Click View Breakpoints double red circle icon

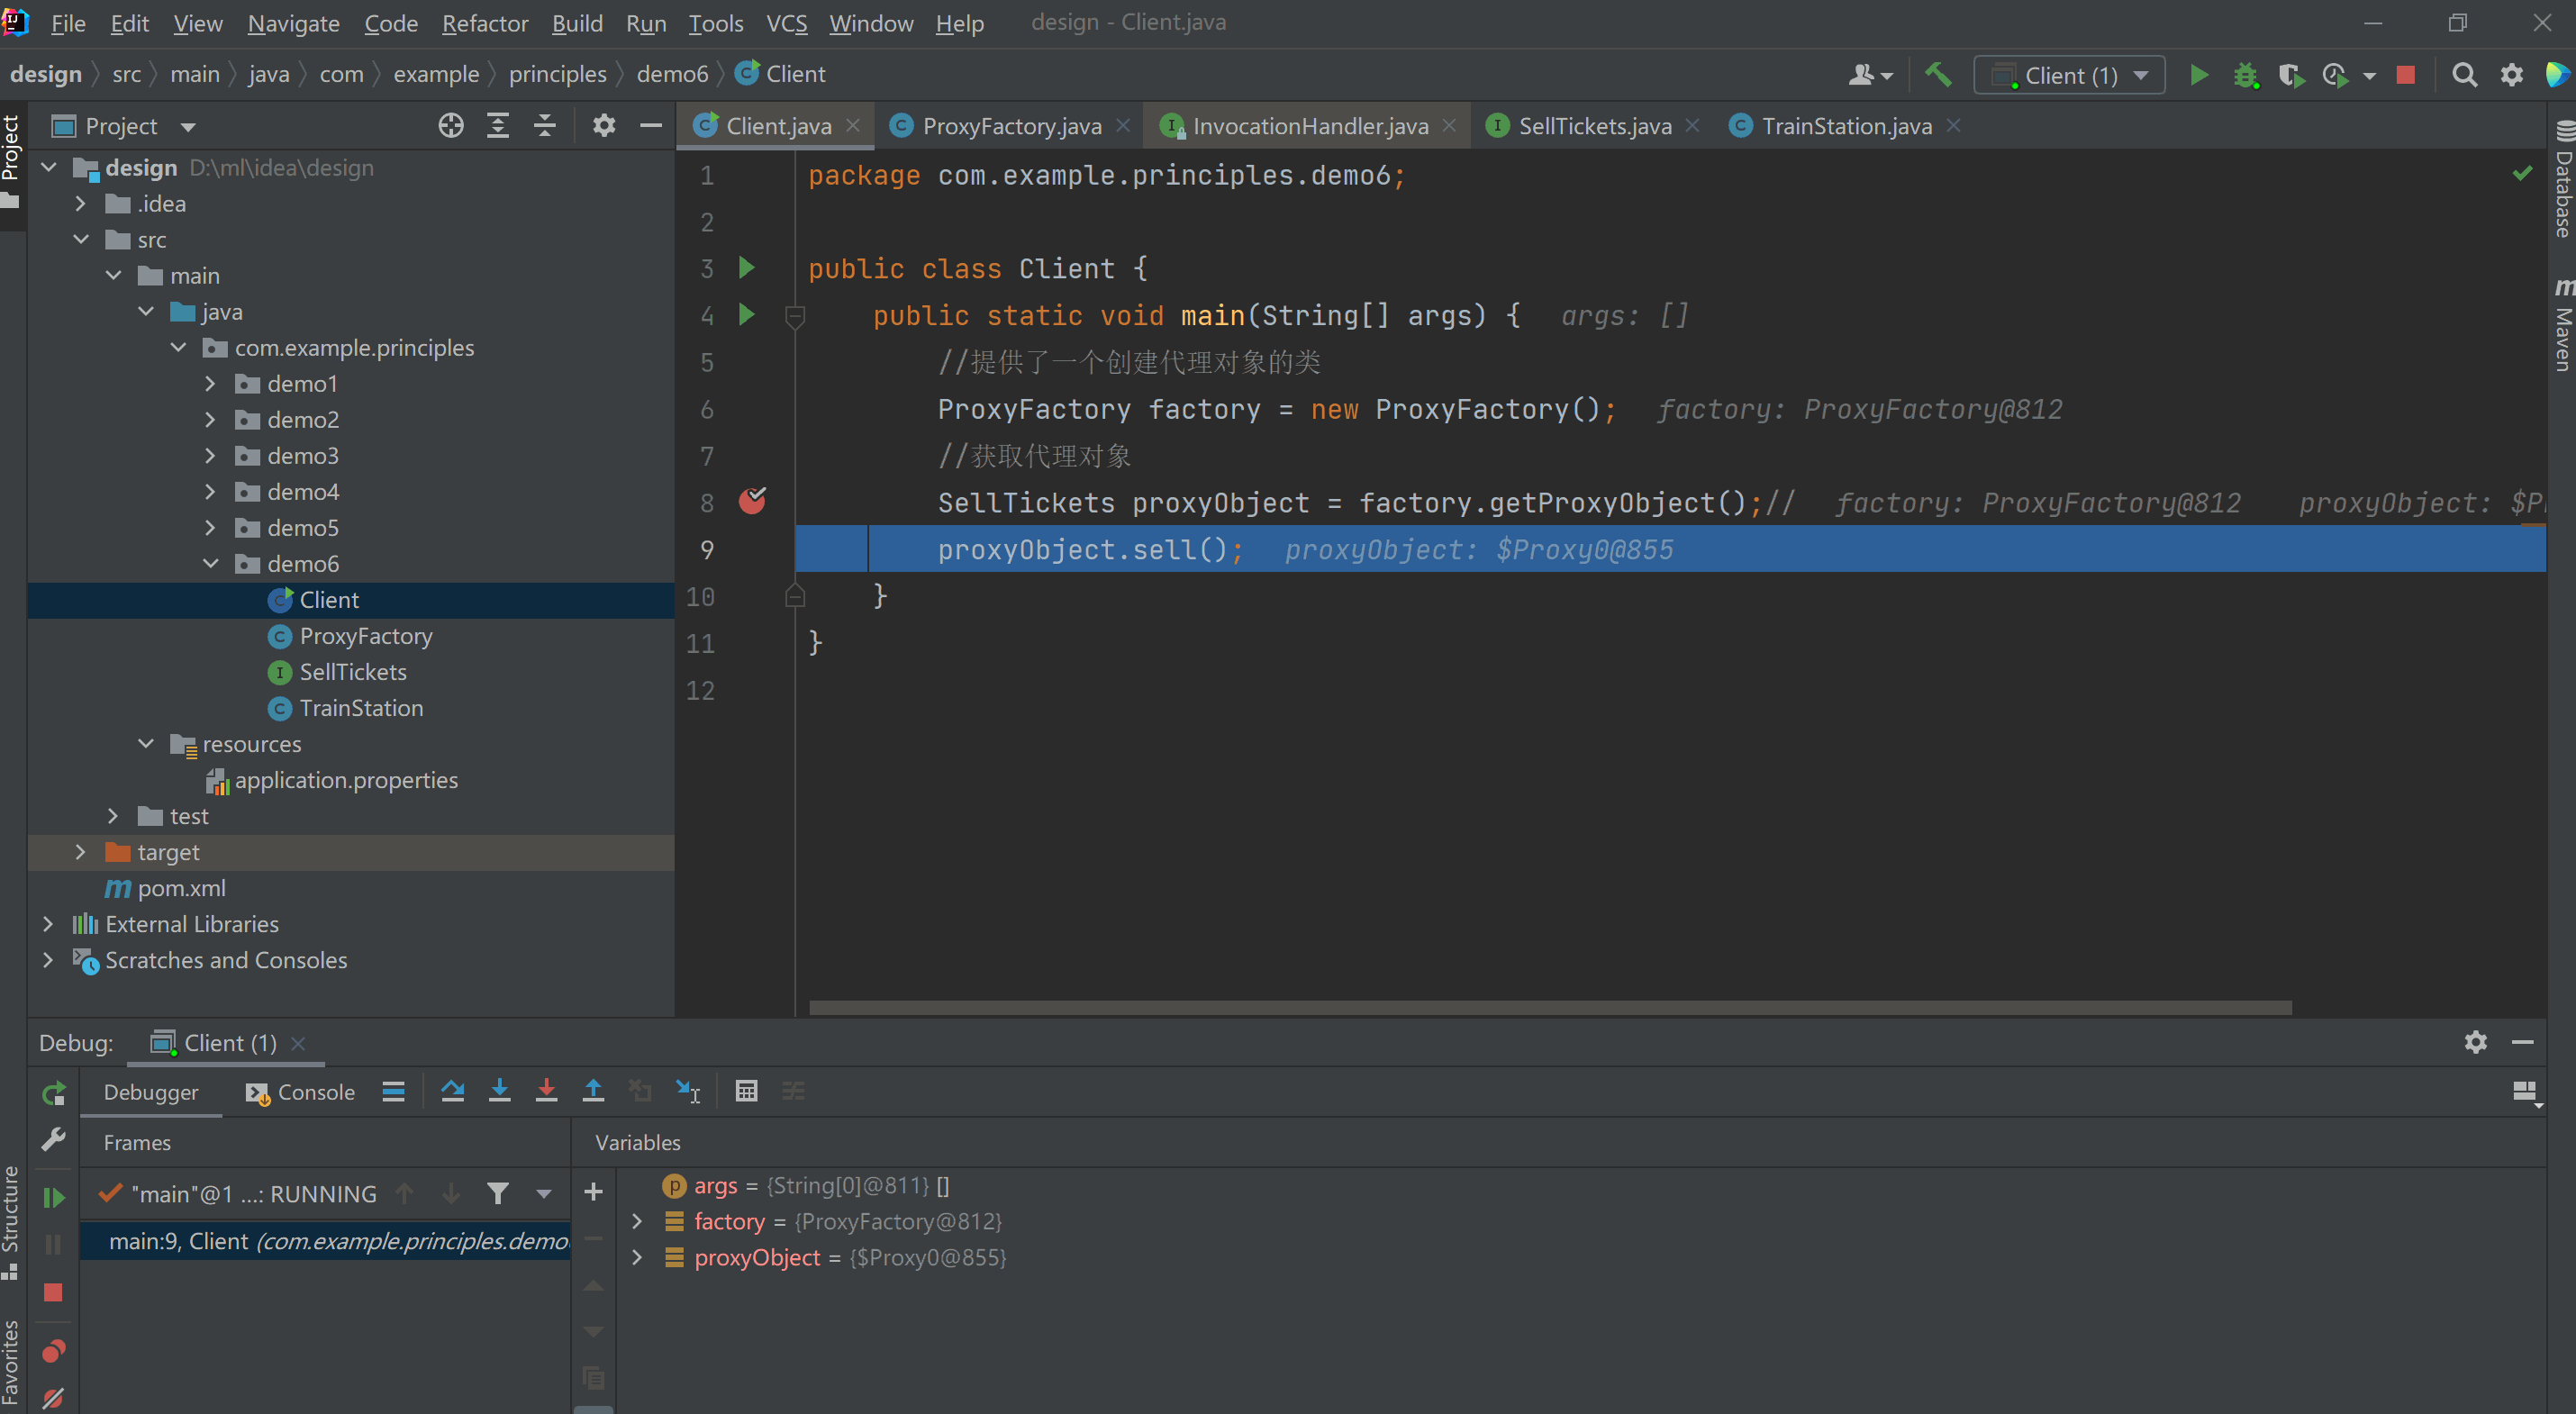coord(53,1351)
